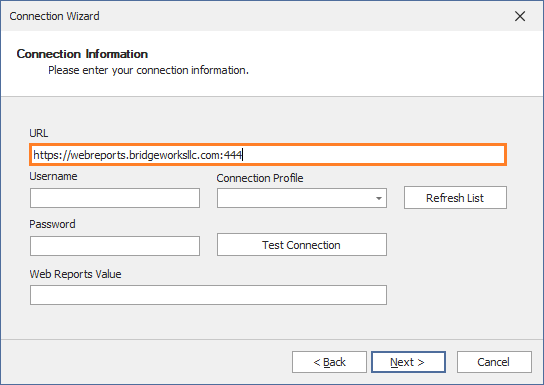Image resolution: width=544 pixels, height=385 pixels.
Task: Click the URL label
Action: (39, 133)
